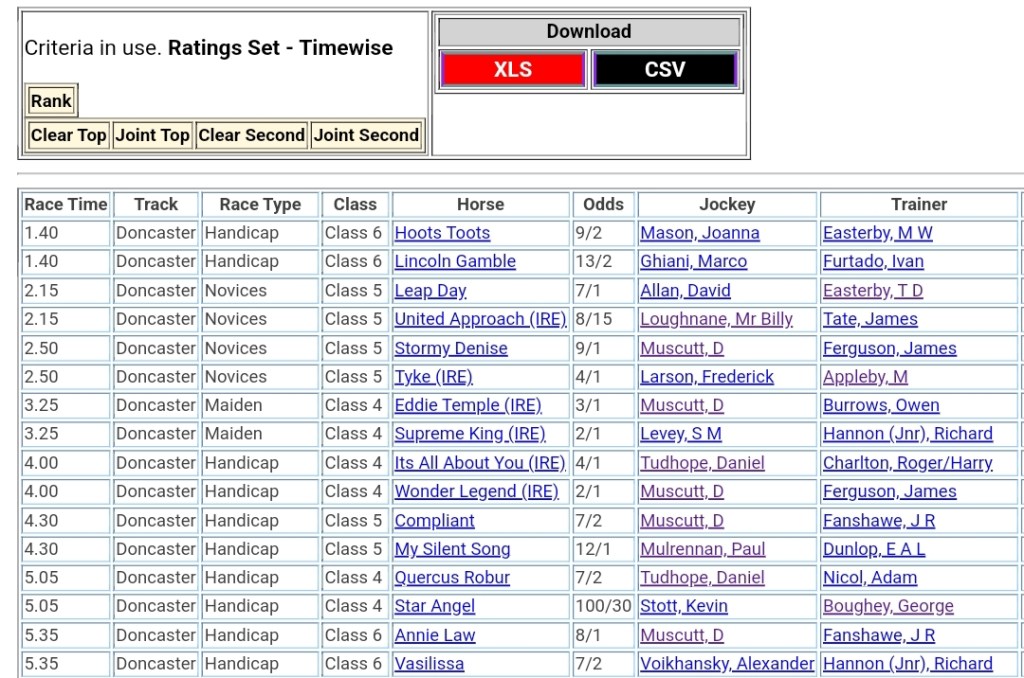Open horse Hoots Toots page

(x=442, y=233)
